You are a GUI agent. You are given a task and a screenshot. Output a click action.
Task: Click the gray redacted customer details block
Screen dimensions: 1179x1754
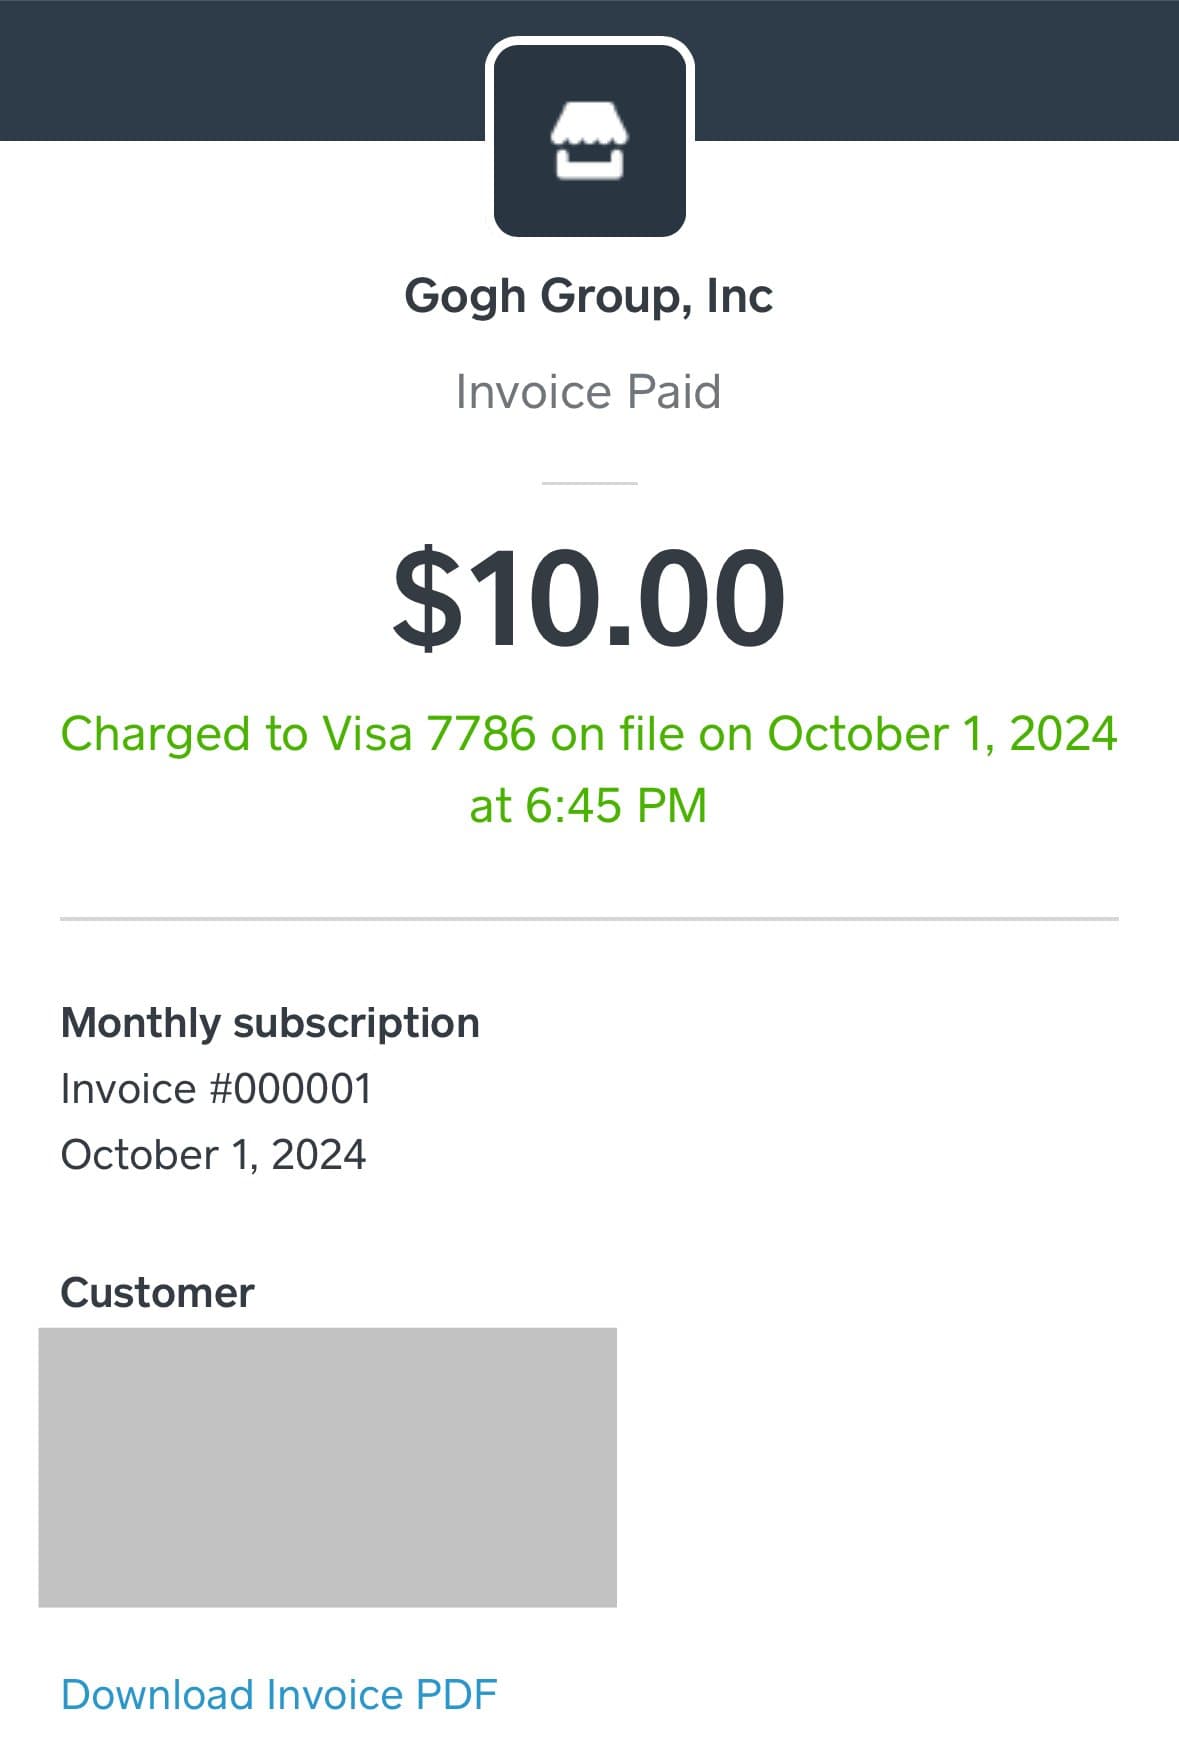click(x=327, y=1467)
